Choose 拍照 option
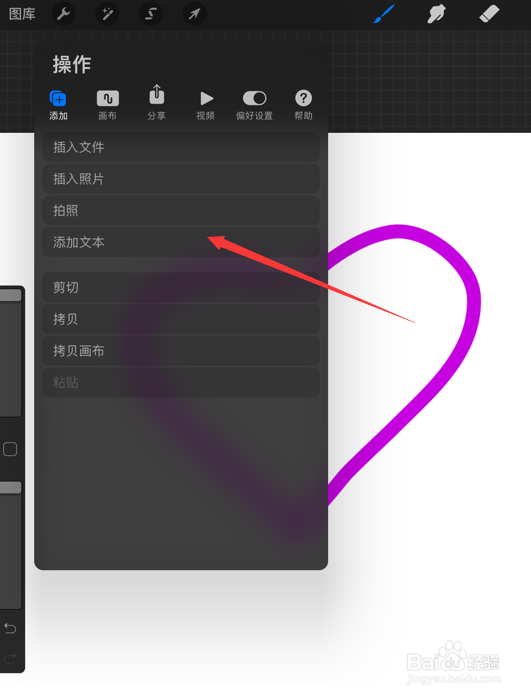The image size is (531, 697). [x=181, y=210]
